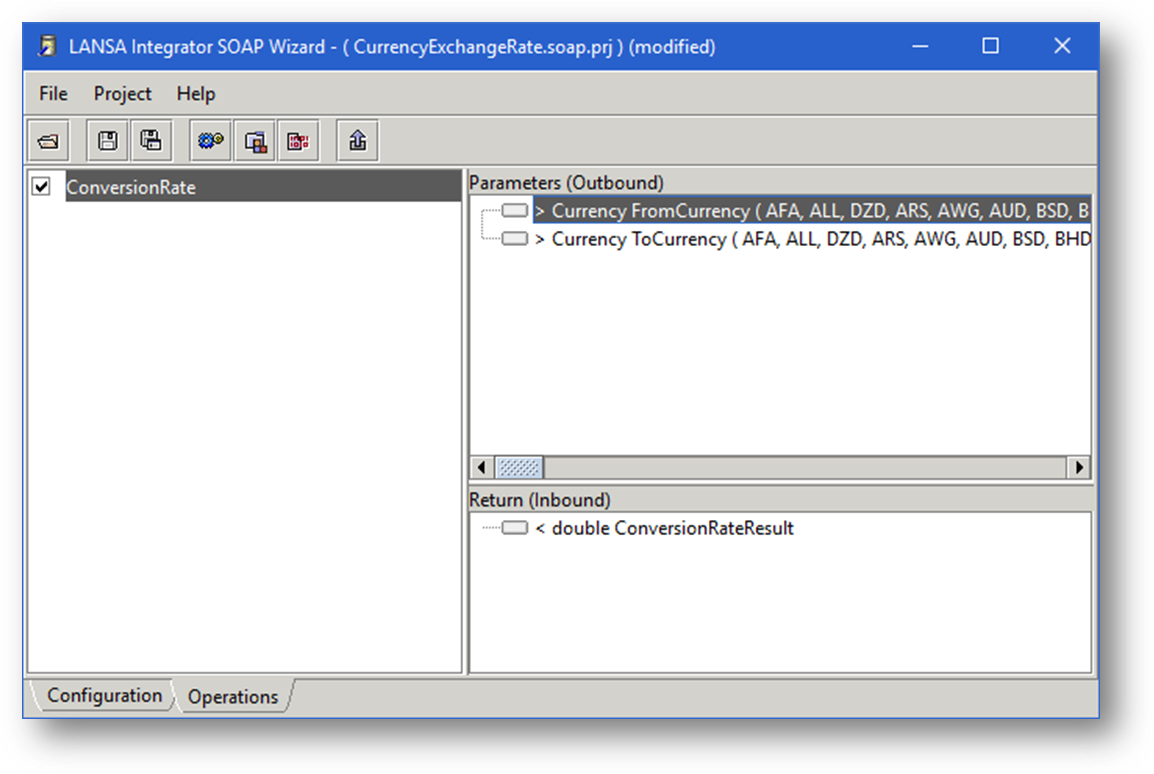Viewport: 1154px width, 774px height.
Task: Click the red binary document icon
Action: 298,141
